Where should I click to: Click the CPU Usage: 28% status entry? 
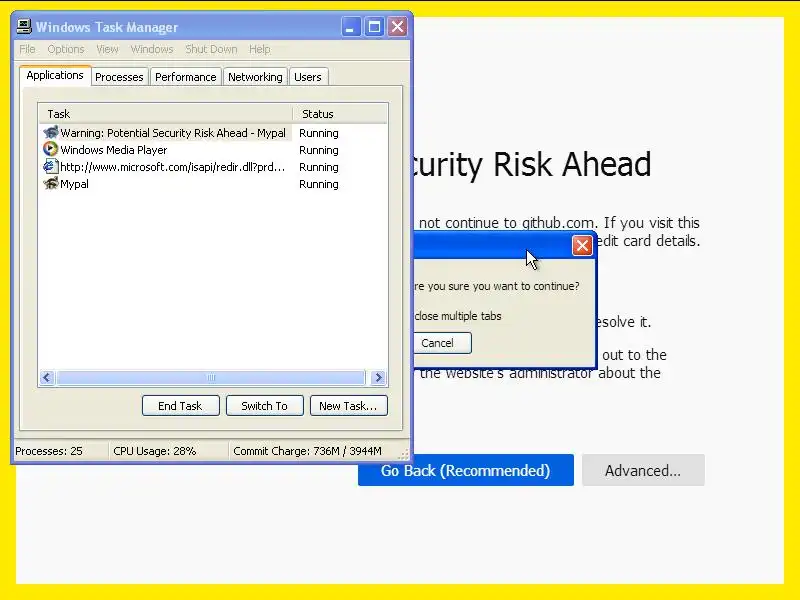155,451
